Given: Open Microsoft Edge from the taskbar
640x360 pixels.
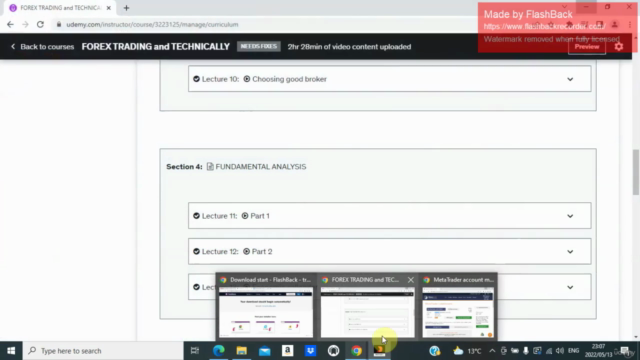Looking at the screenshot, I should coord(218,351).
